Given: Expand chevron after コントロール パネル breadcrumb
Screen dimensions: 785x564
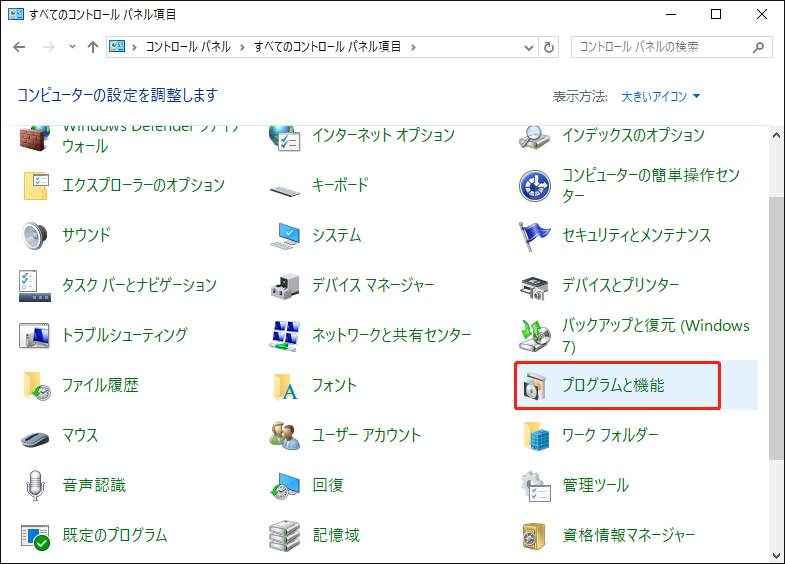Looking at the screenshot, I should click(242, 47).
